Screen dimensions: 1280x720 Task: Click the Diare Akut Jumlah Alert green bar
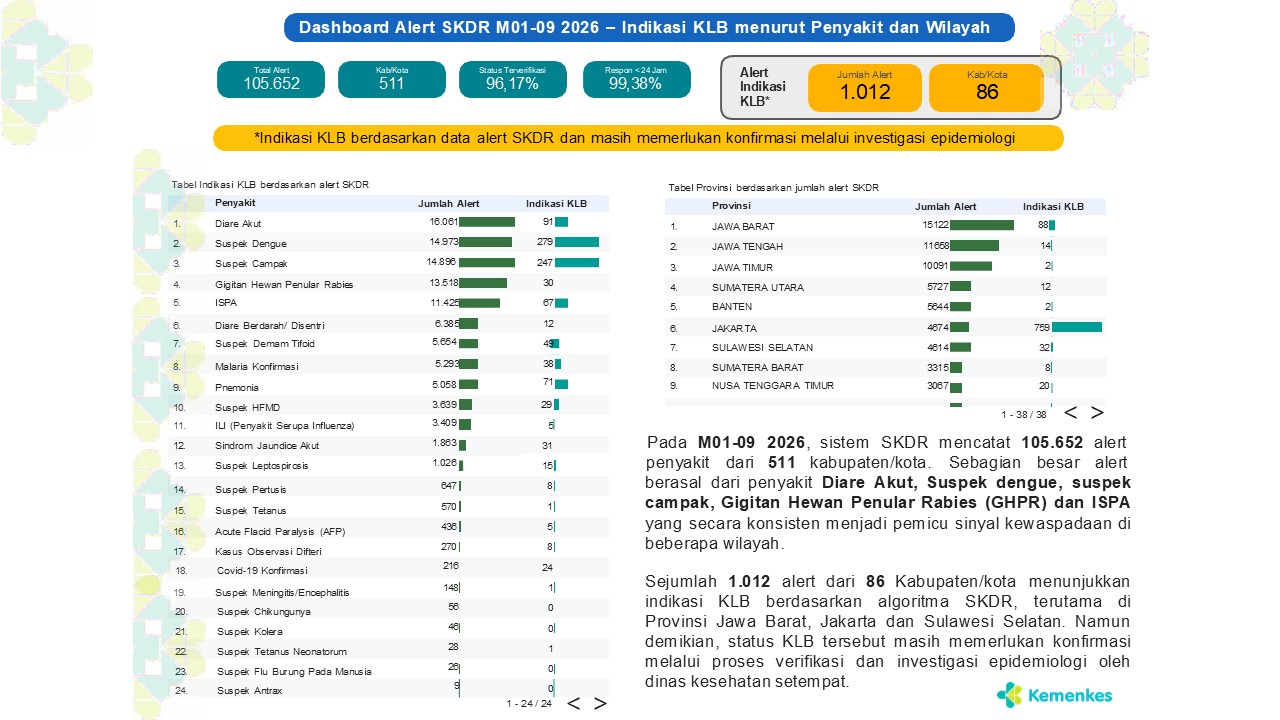click(x=487, y=222)
